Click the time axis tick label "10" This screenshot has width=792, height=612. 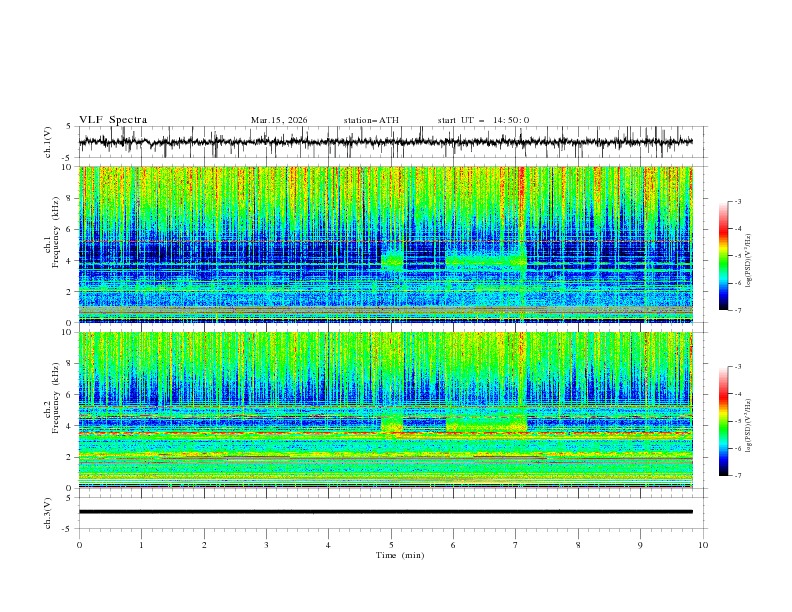pyautogui.click(x=703, y=545)
